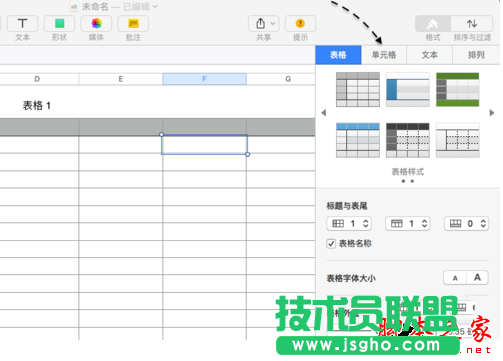Screen dimensions: 503x361
Task: Go to previous table styles page
Action: [x=323, y=113]
